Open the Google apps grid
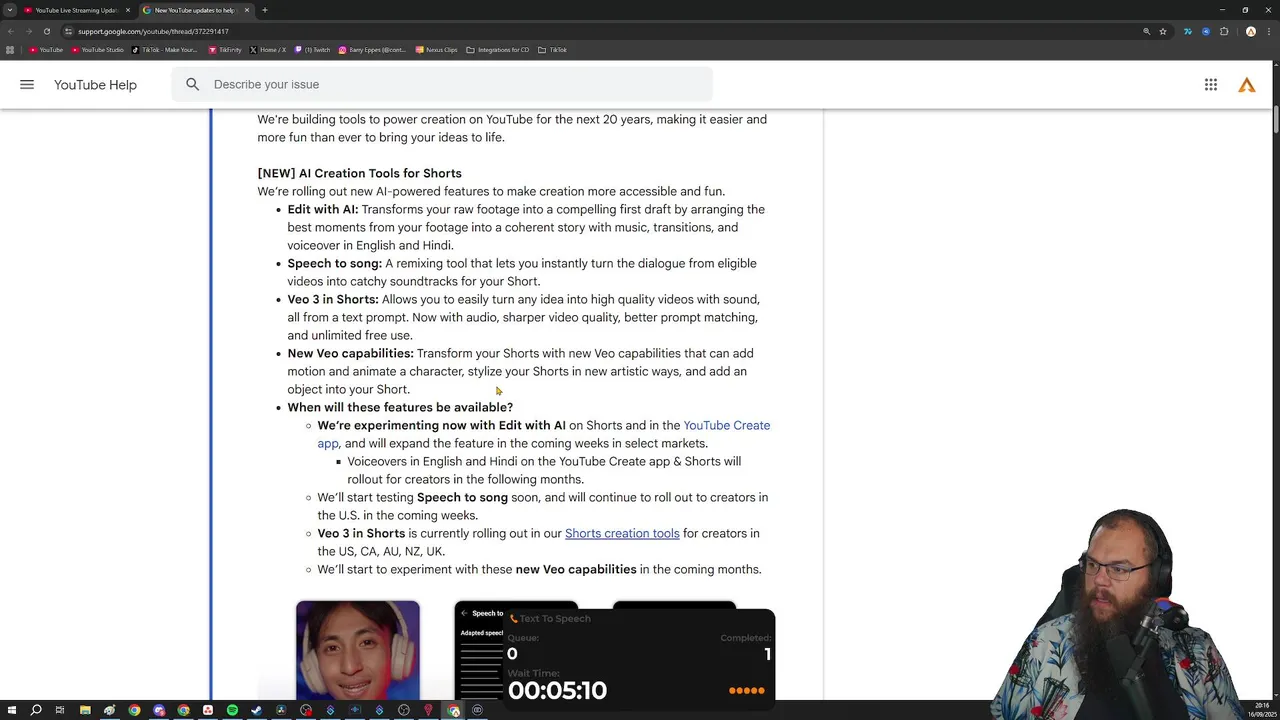 tap(1211, 85)
